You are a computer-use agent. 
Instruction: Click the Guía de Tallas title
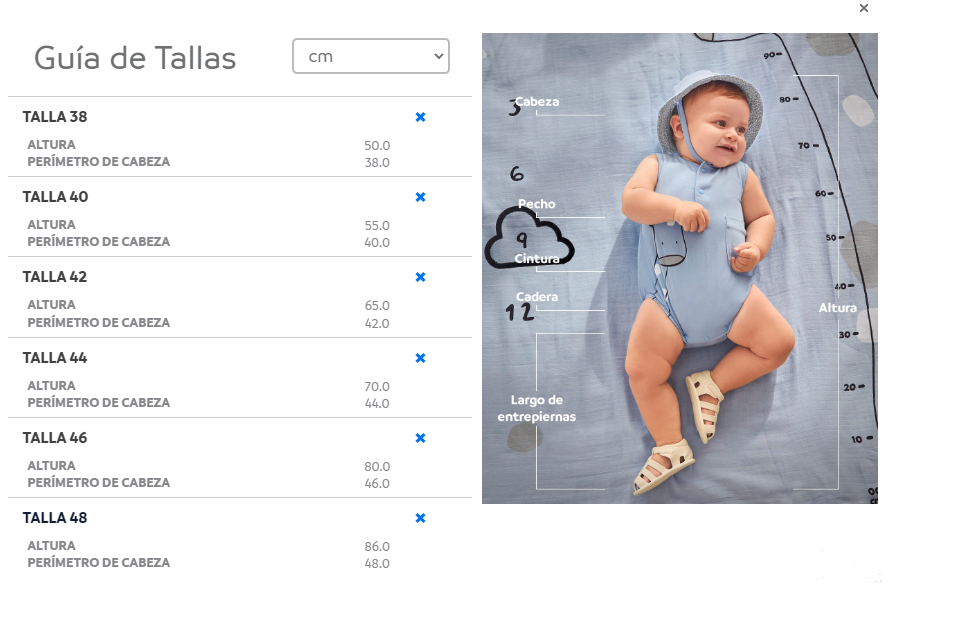pyautogui.click(x=135, y=58)
